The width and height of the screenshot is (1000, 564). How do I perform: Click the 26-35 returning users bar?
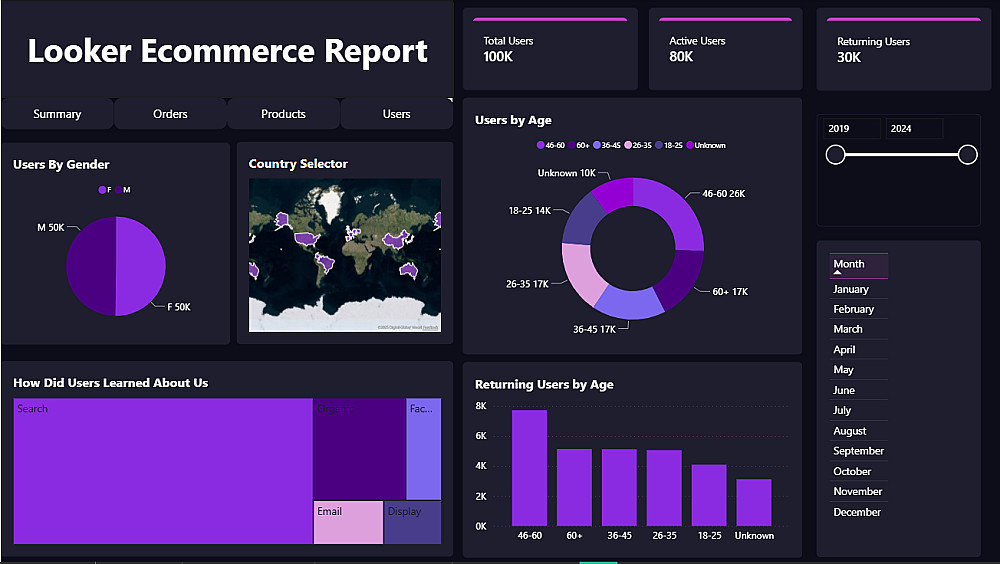(x=664, y=488)
